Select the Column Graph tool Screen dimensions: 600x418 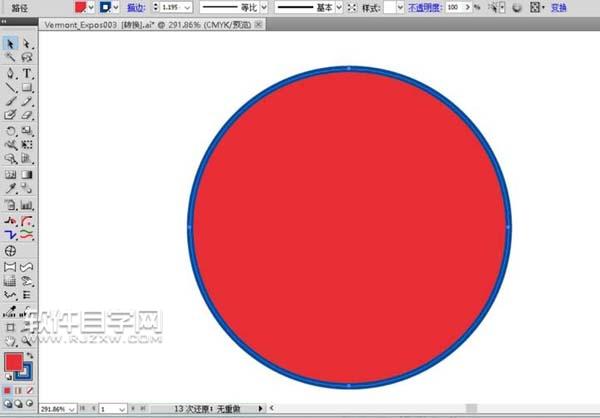(26, 205)
